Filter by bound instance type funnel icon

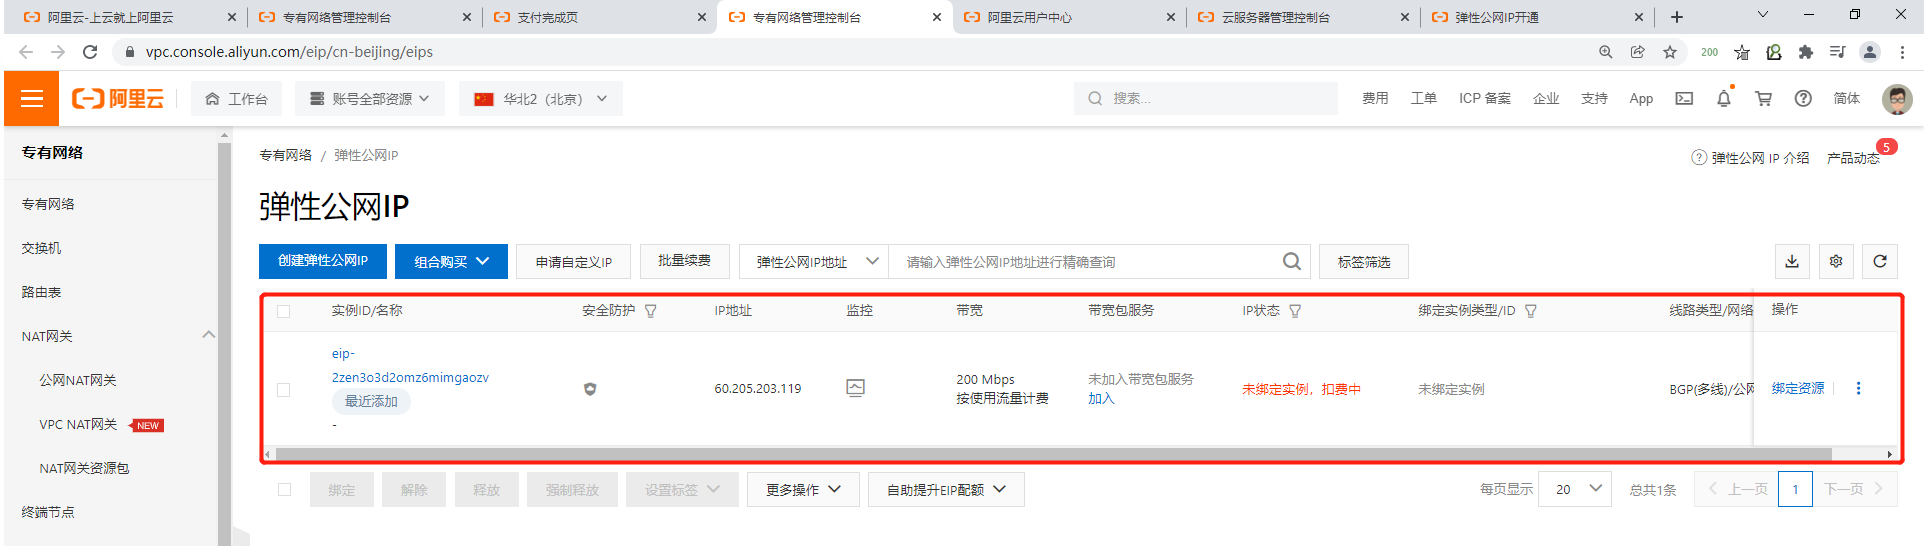[1531, 311]
